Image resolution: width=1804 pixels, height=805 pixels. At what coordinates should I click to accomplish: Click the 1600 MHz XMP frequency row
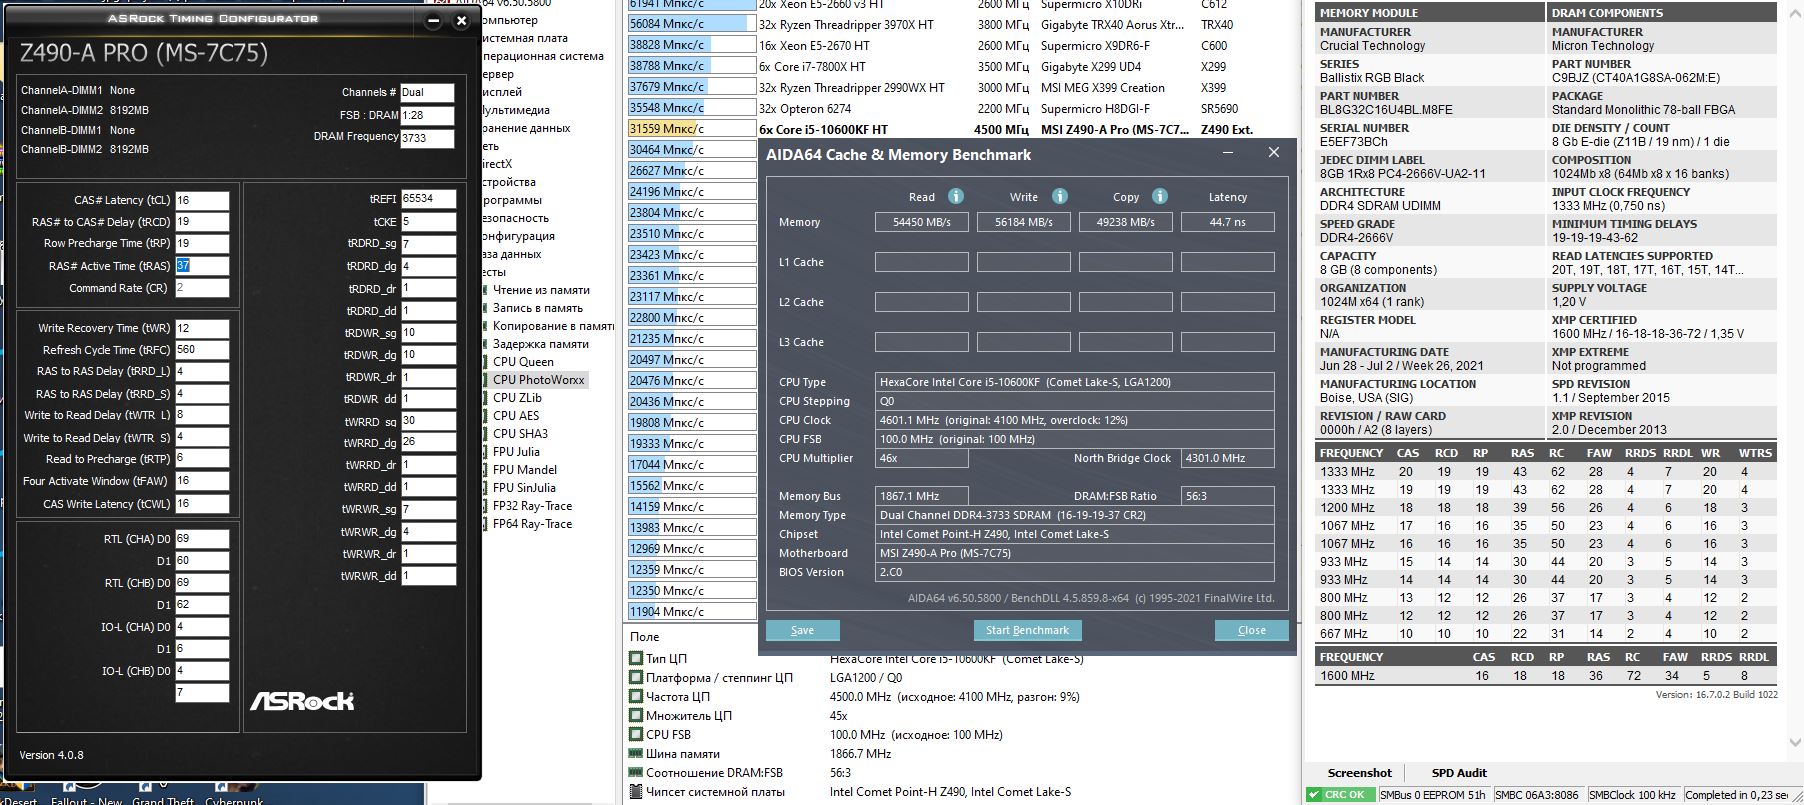[x=1545, y=676]
